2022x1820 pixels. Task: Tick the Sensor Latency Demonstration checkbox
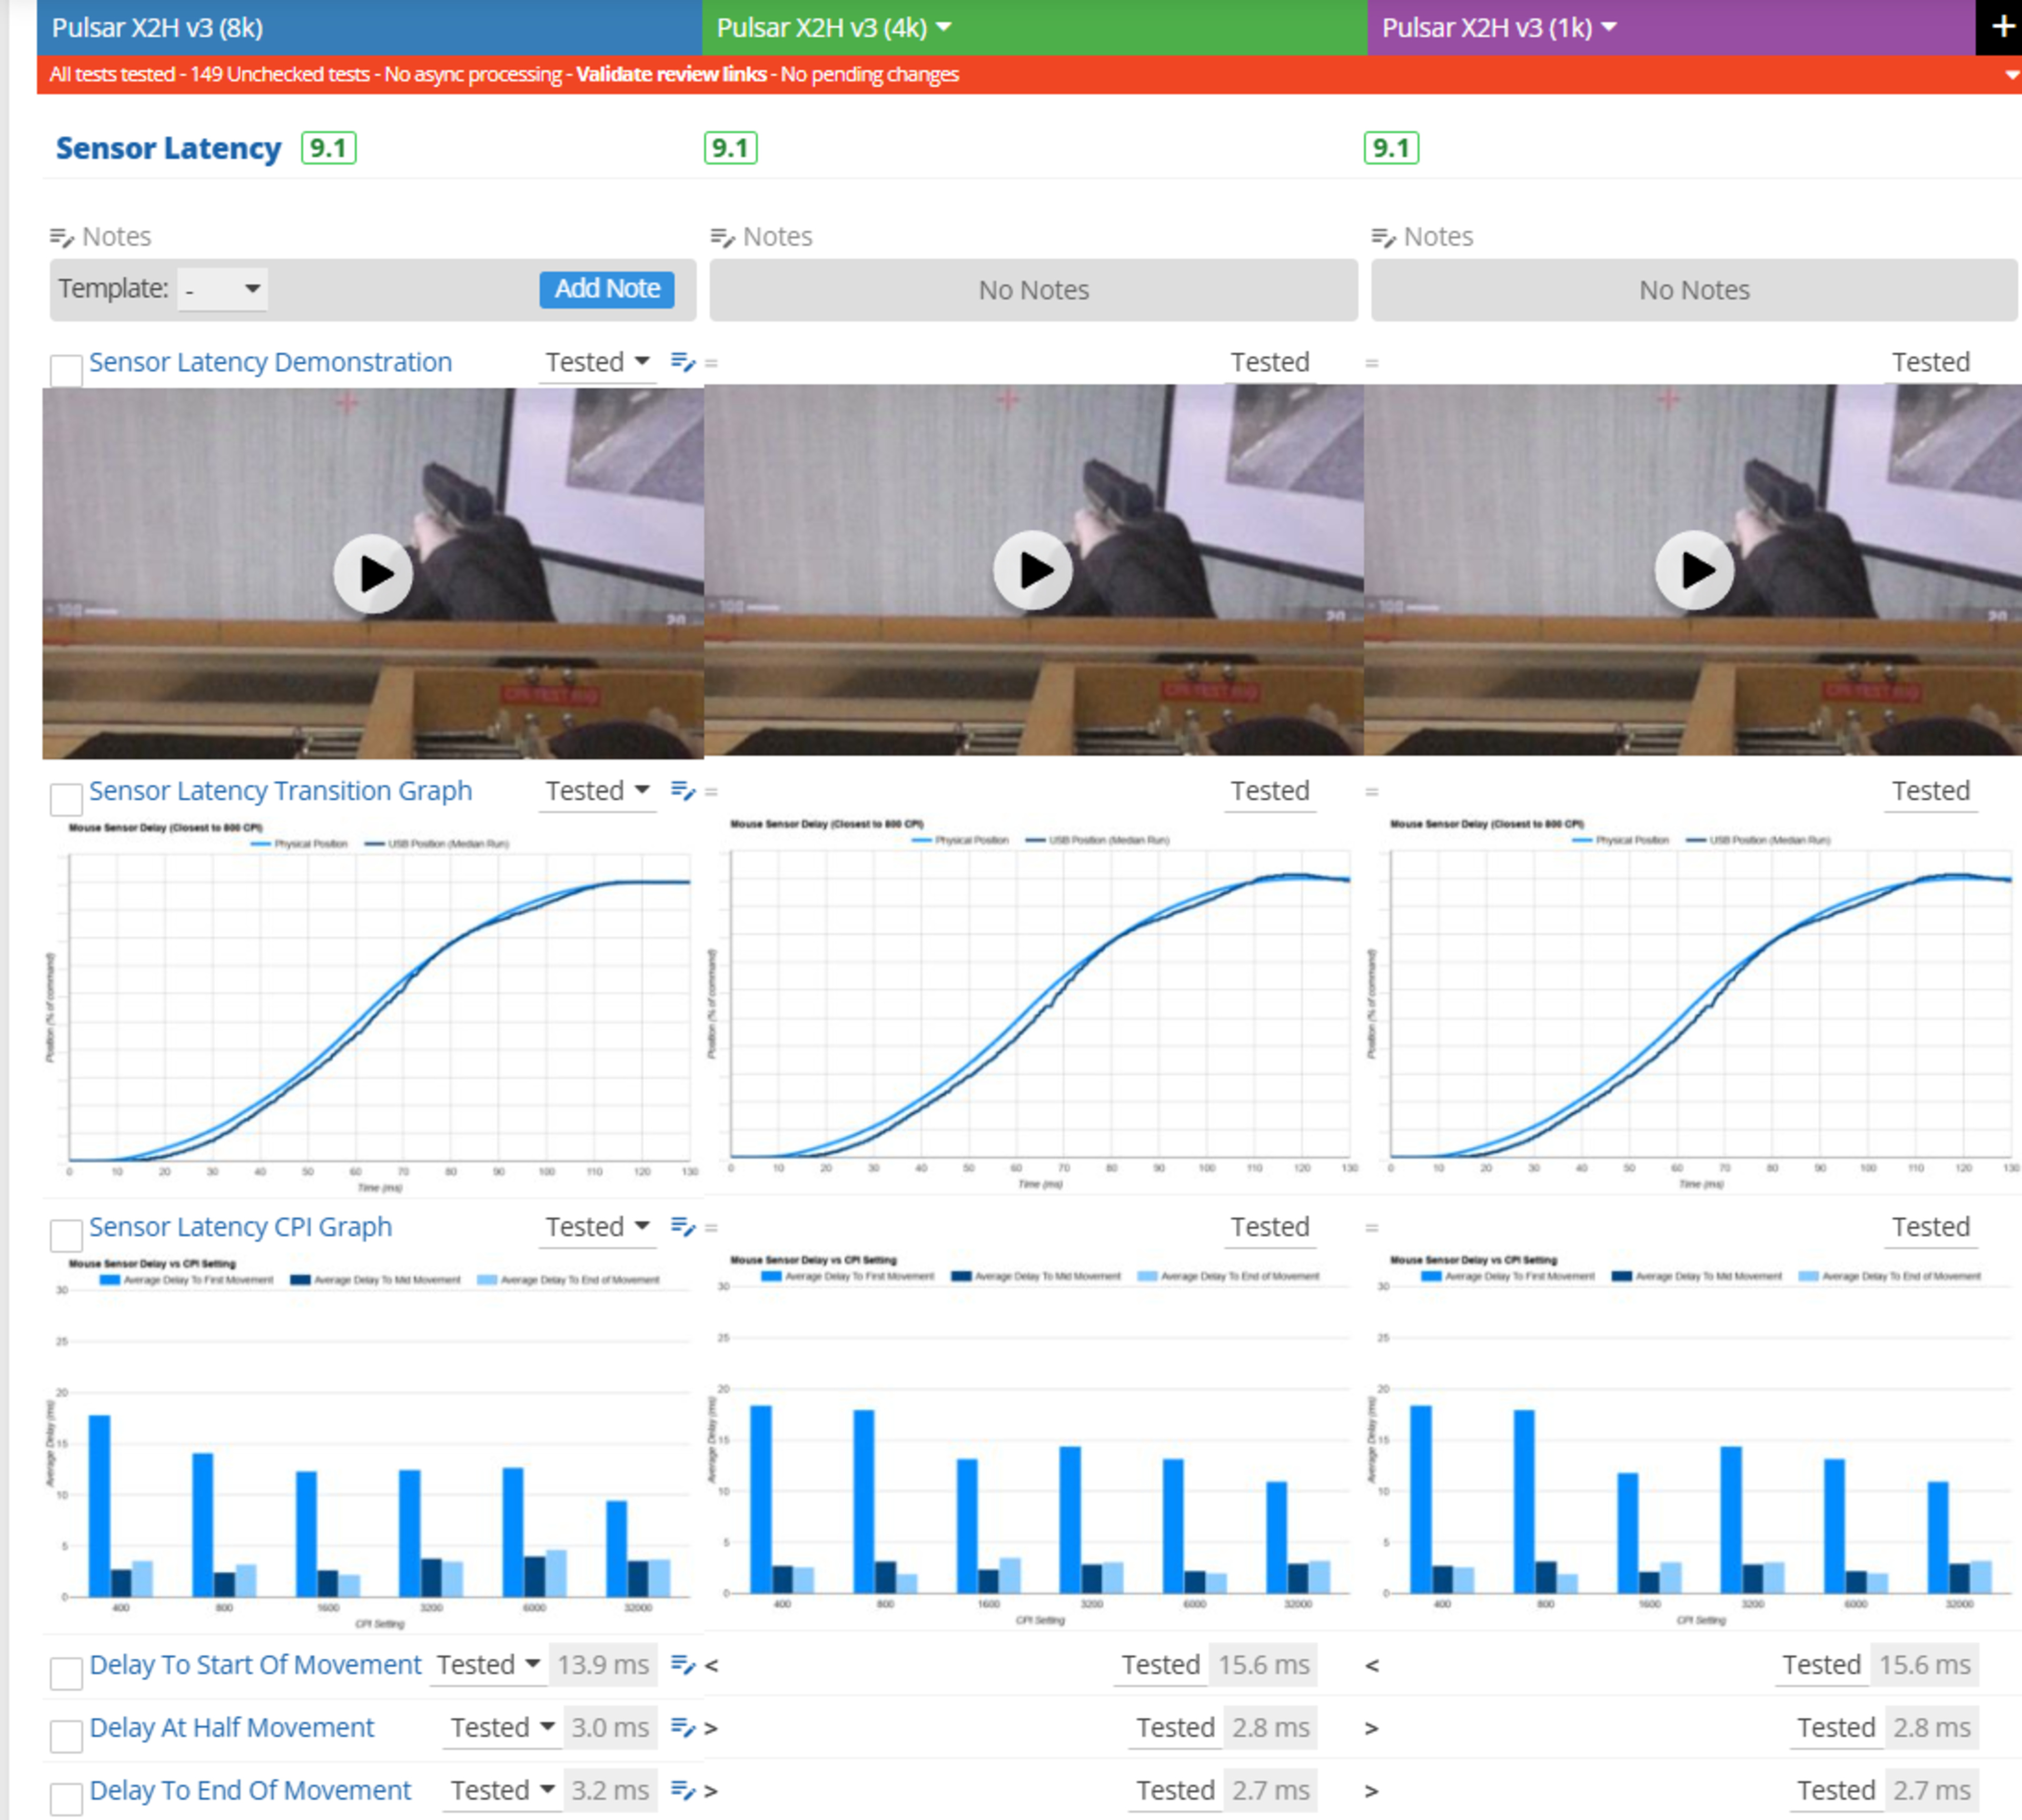(x=66, y=370)
